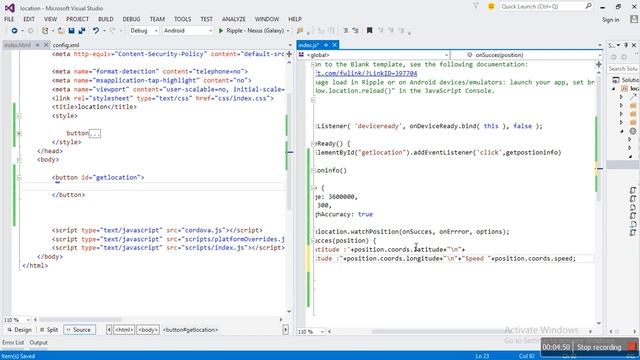
Task: Click the Decrease Indent toolbar icon
Action: [345, 31]
